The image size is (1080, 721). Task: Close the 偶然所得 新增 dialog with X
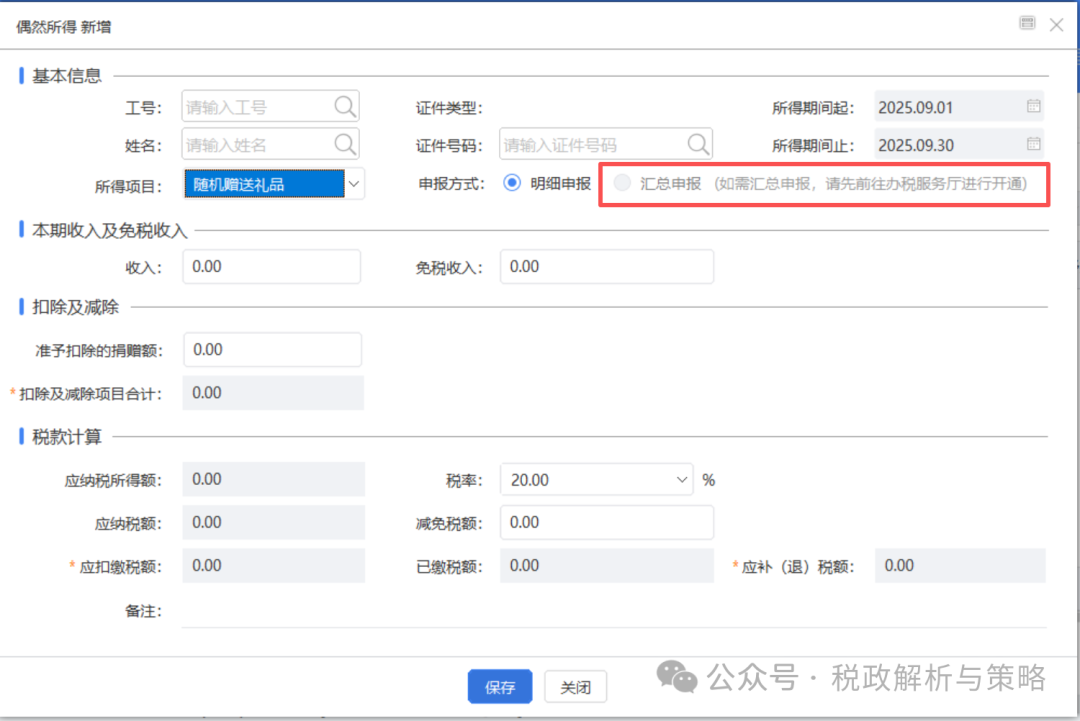coord(1056,25)
